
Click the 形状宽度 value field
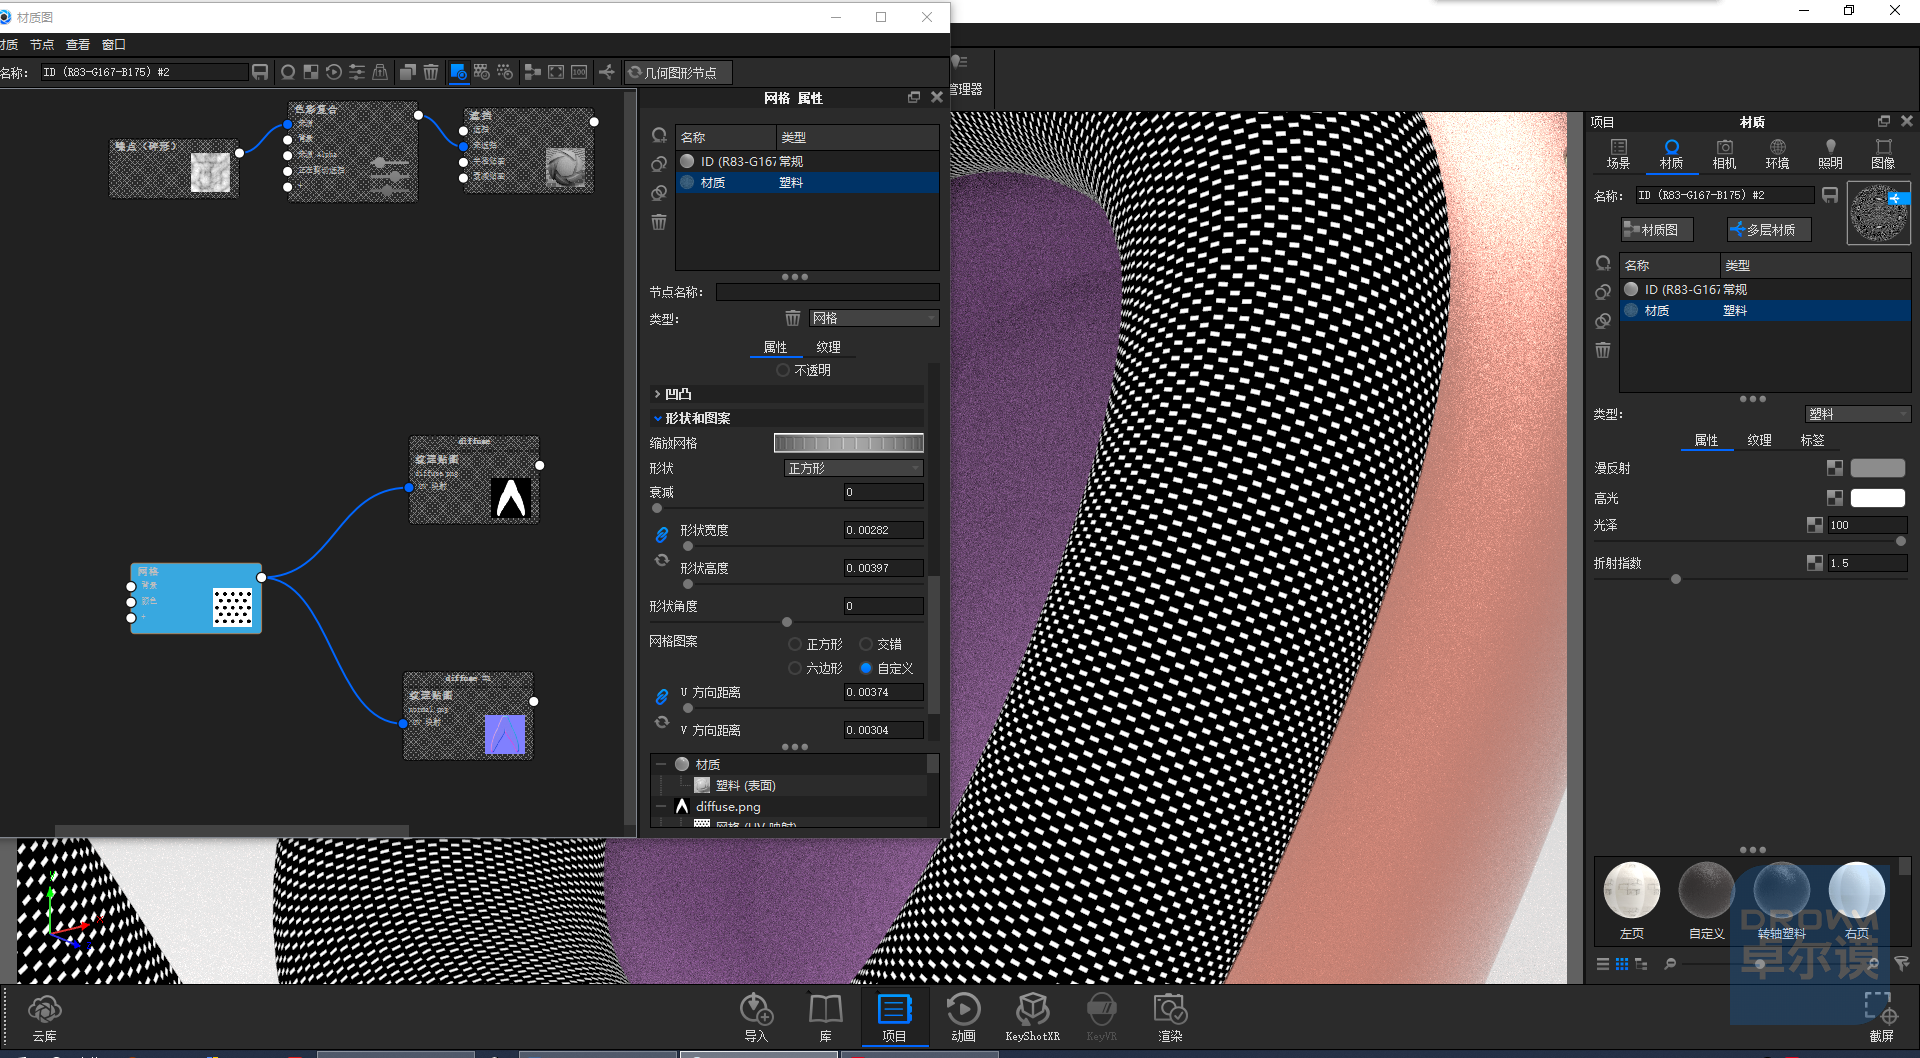[x=883, y=530]
